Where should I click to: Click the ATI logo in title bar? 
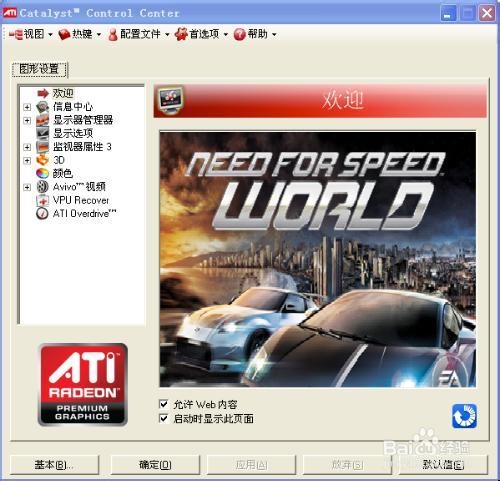[x=10, y=13]
